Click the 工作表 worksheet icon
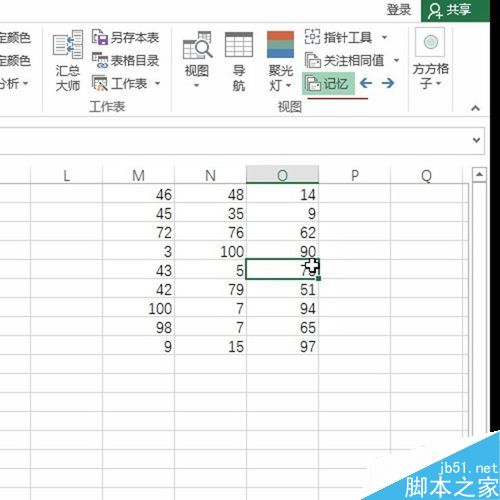Image resolution: width=500 pixels, height=500 pixels. point(100,83)
